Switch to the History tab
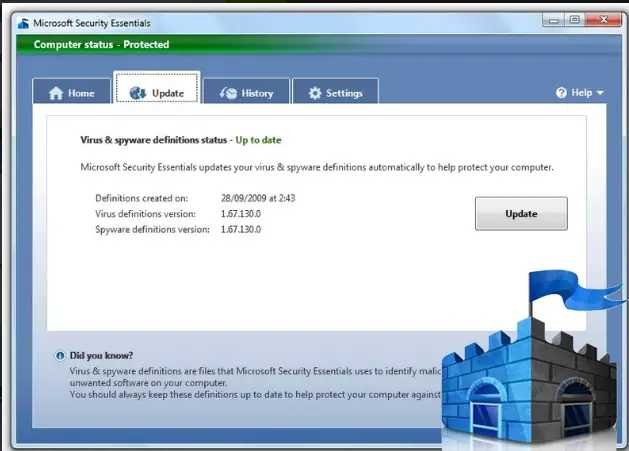 tap(246, 91)
